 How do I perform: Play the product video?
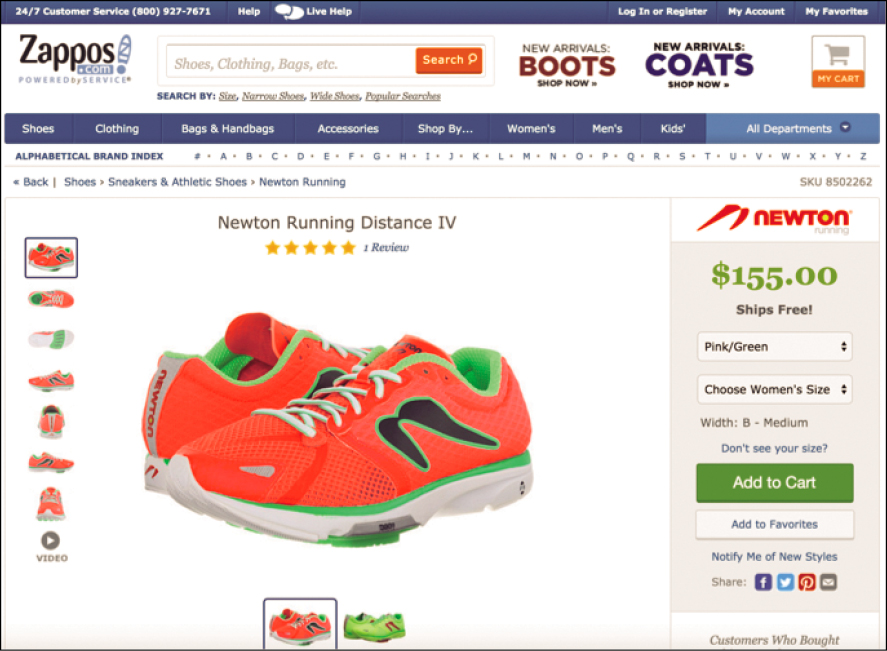pos(51,547)
